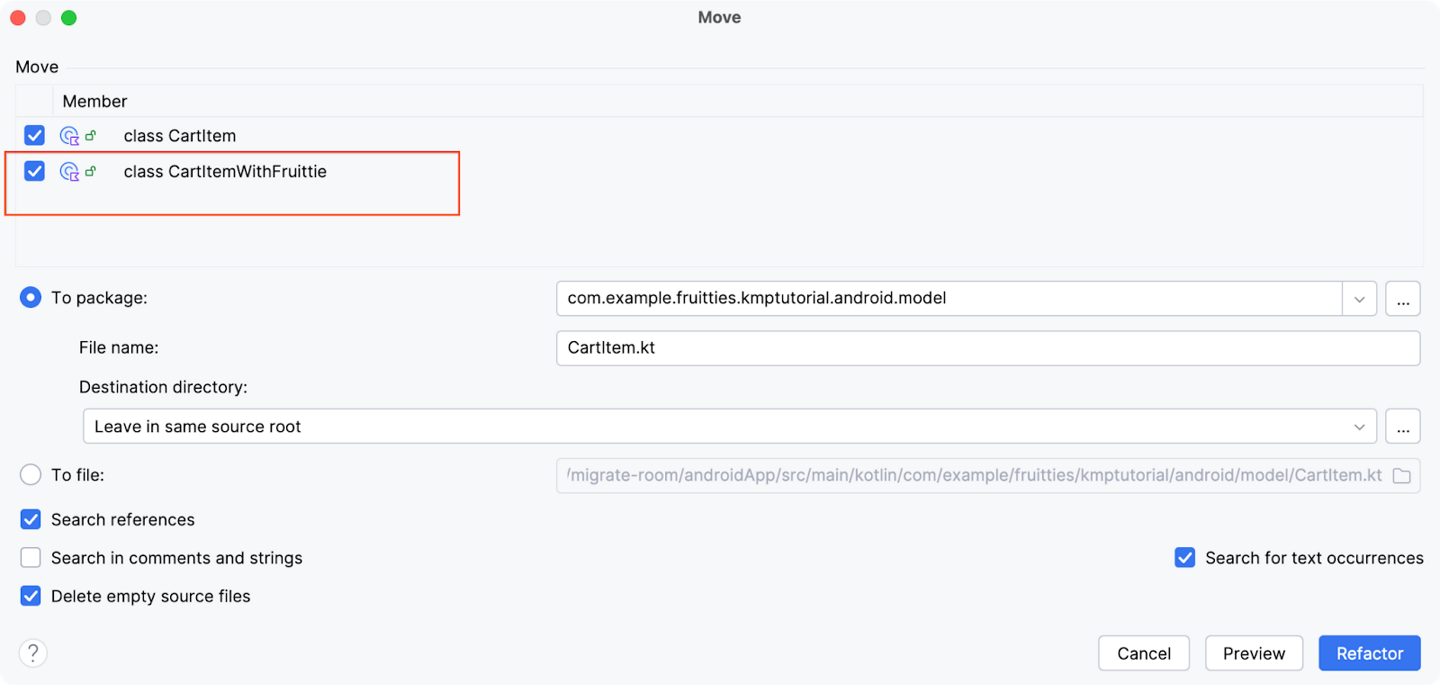This screenshot has width=1440, height=685.
Task: Enable Search in comments and strings
Action: pos(30,558)
